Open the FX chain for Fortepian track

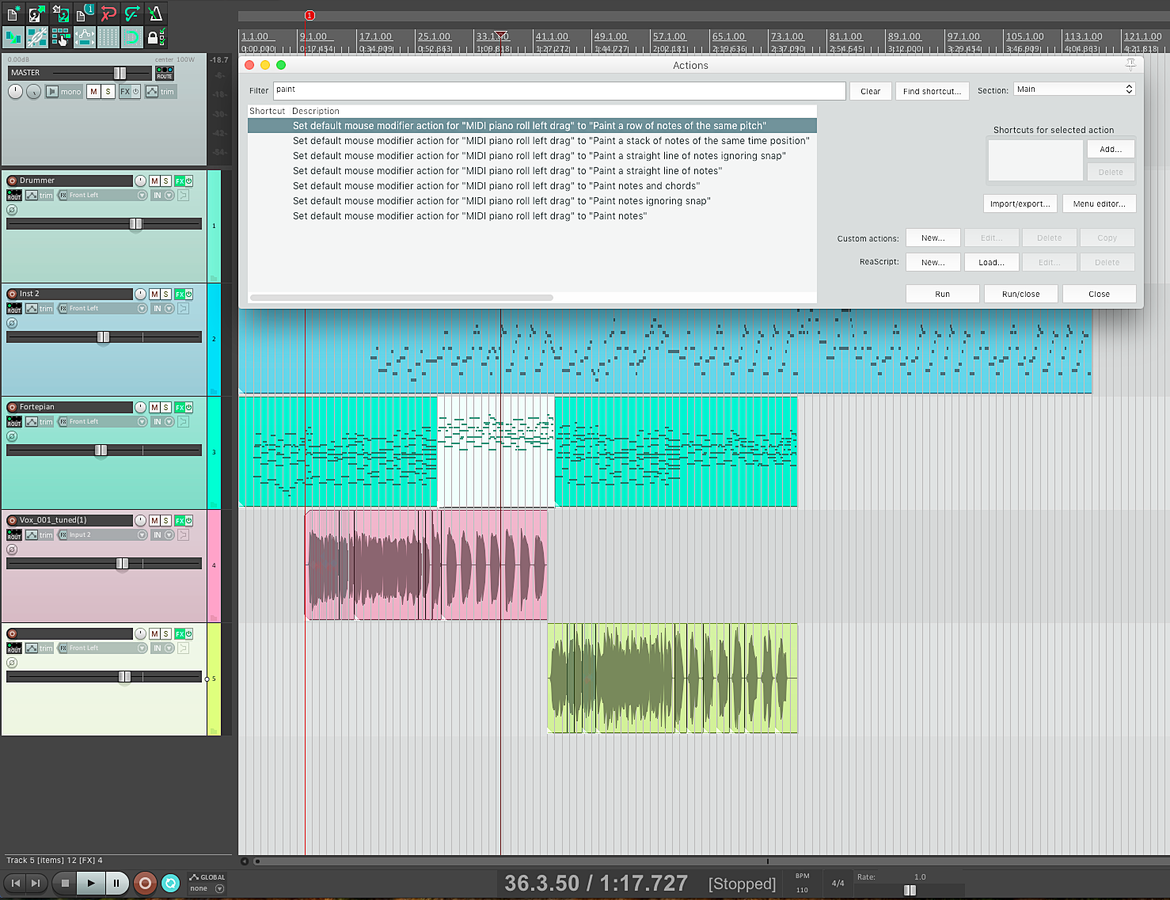[180, 407]
